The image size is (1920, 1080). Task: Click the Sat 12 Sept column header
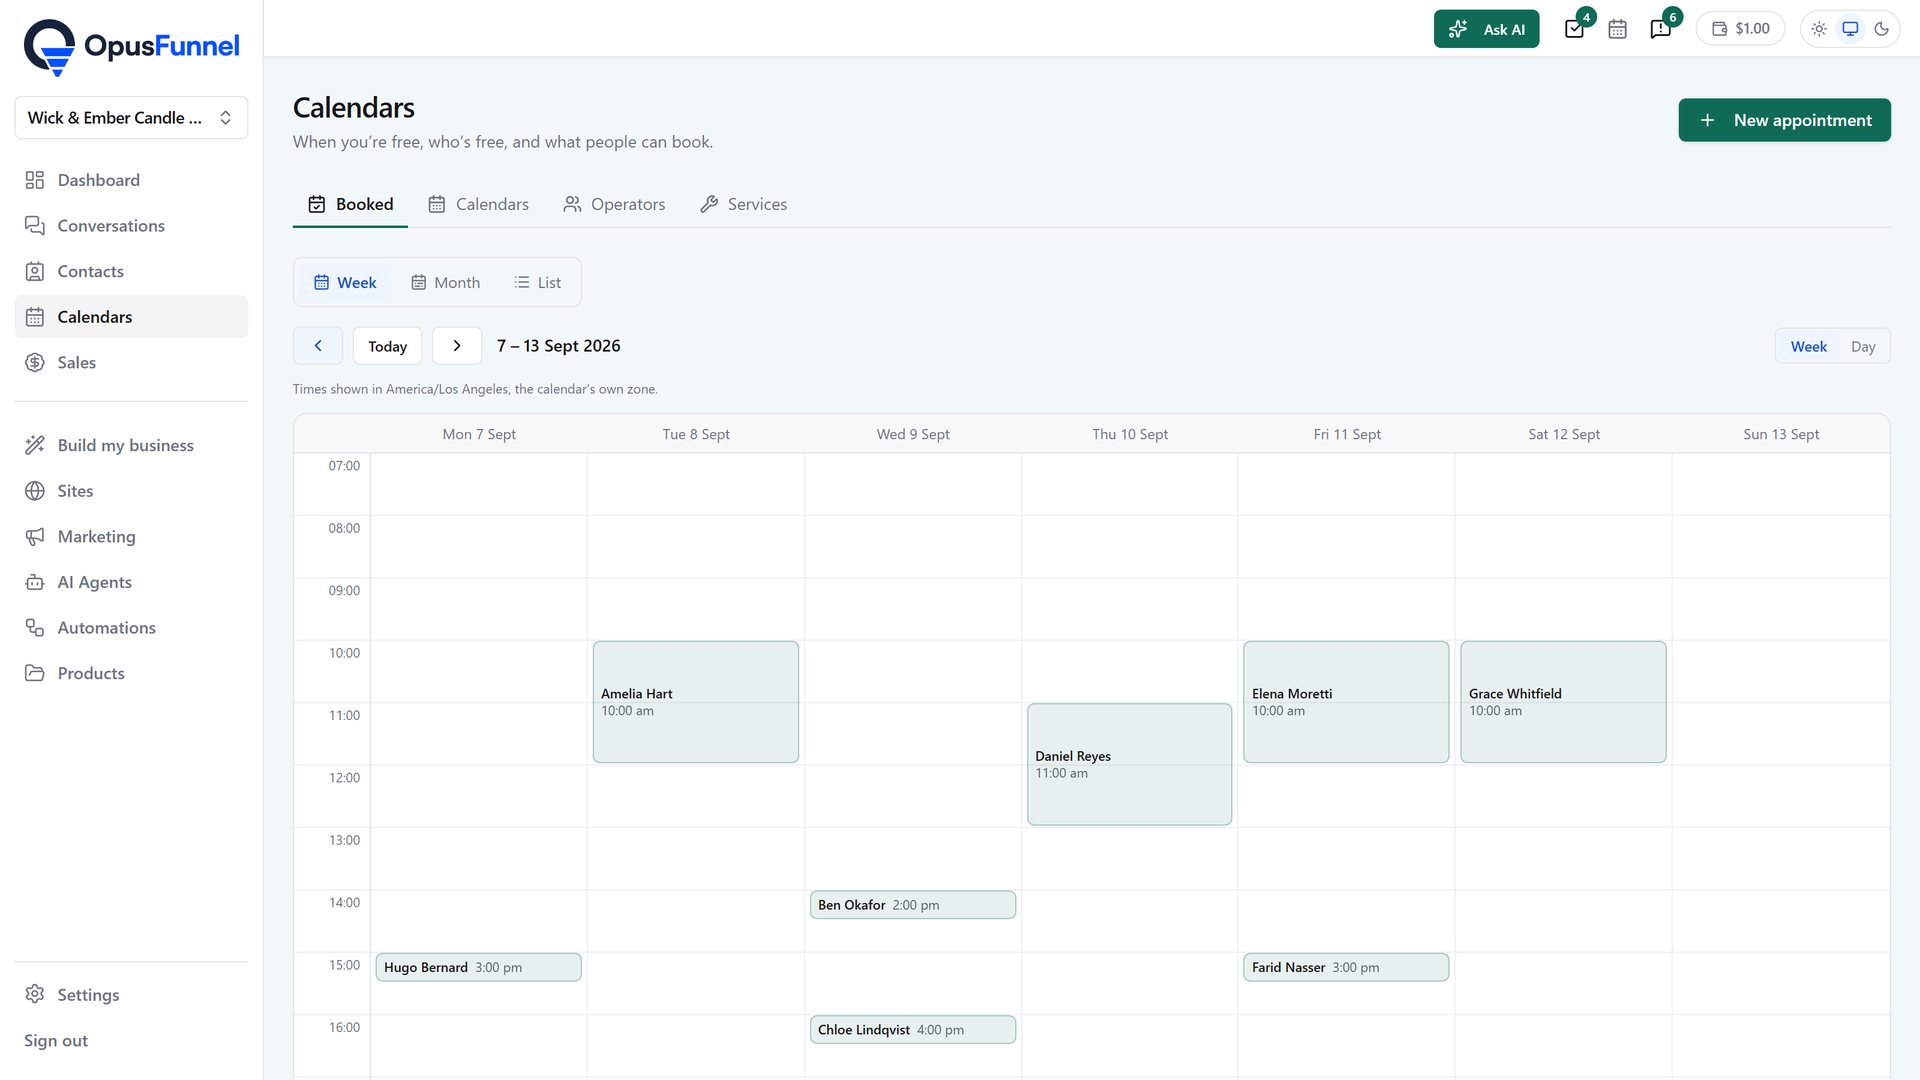point(1564,434)
